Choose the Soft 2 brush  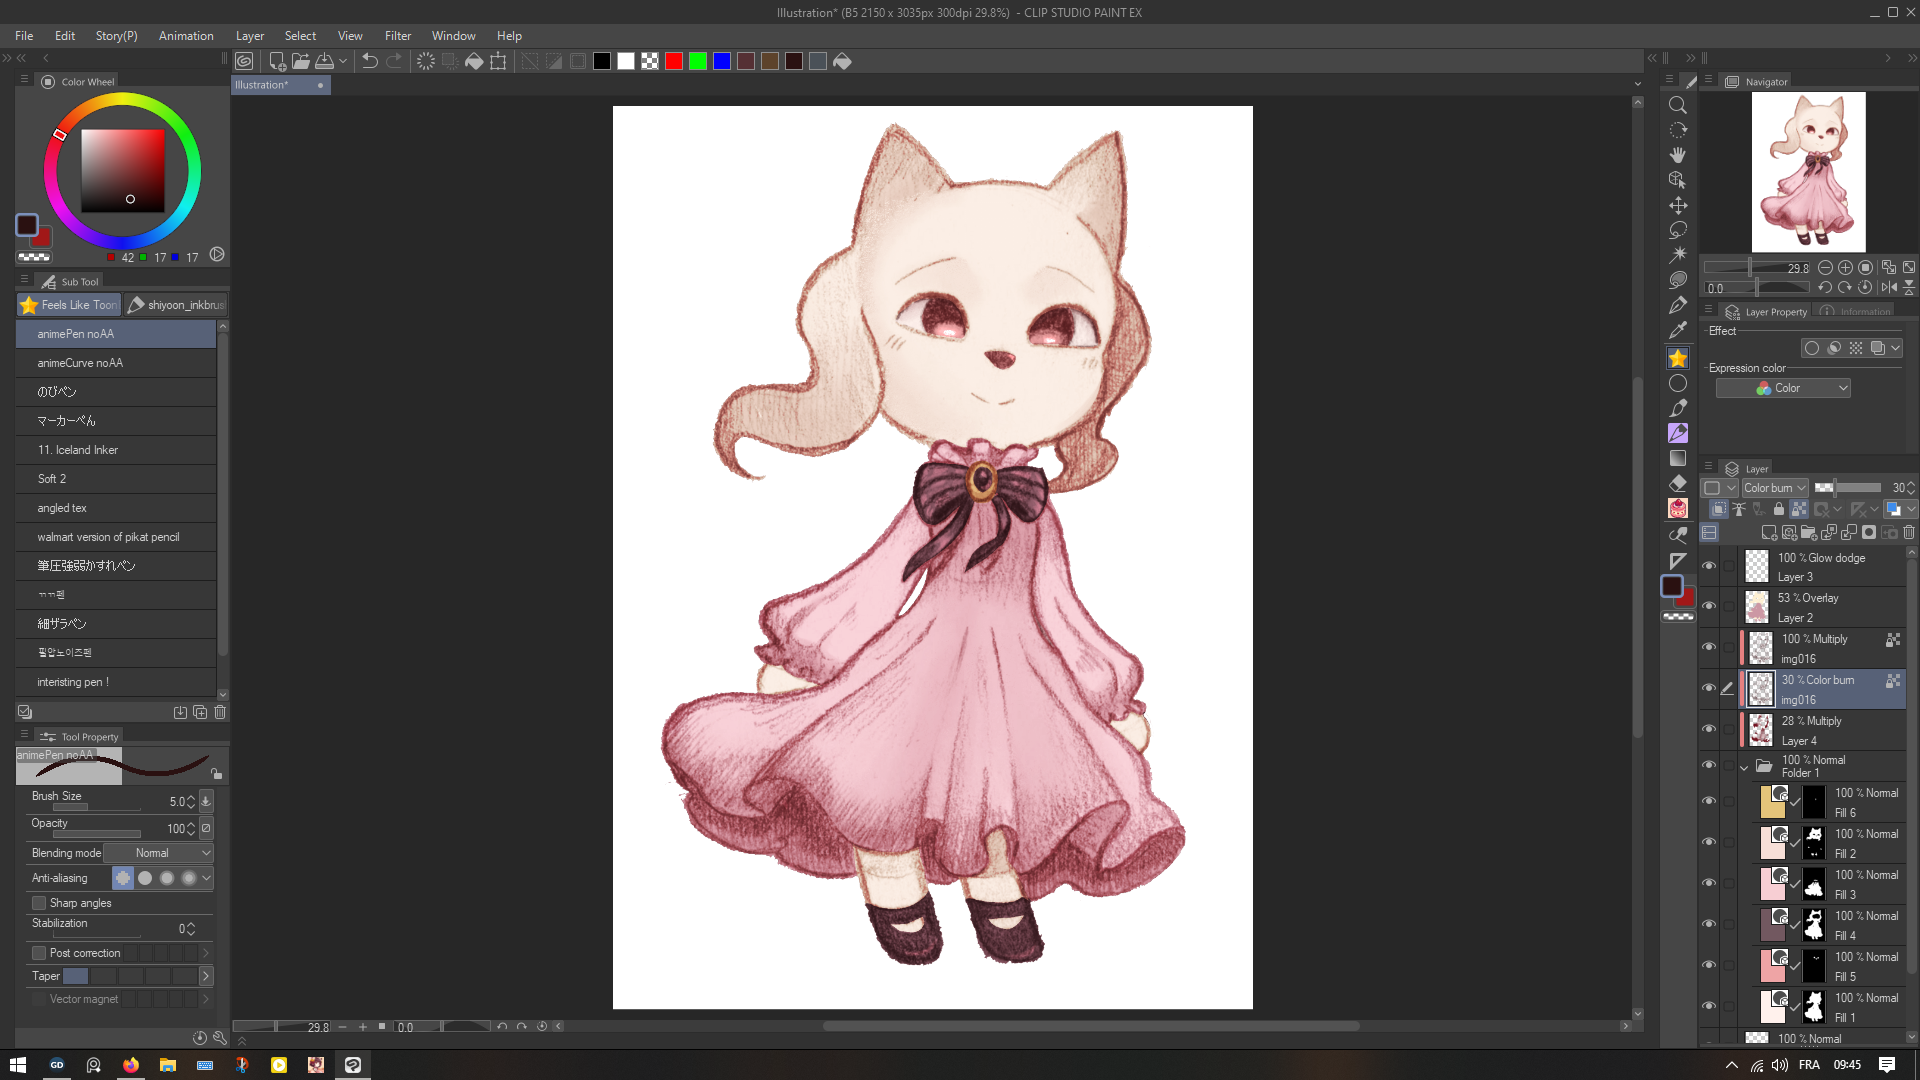[116, 479]
